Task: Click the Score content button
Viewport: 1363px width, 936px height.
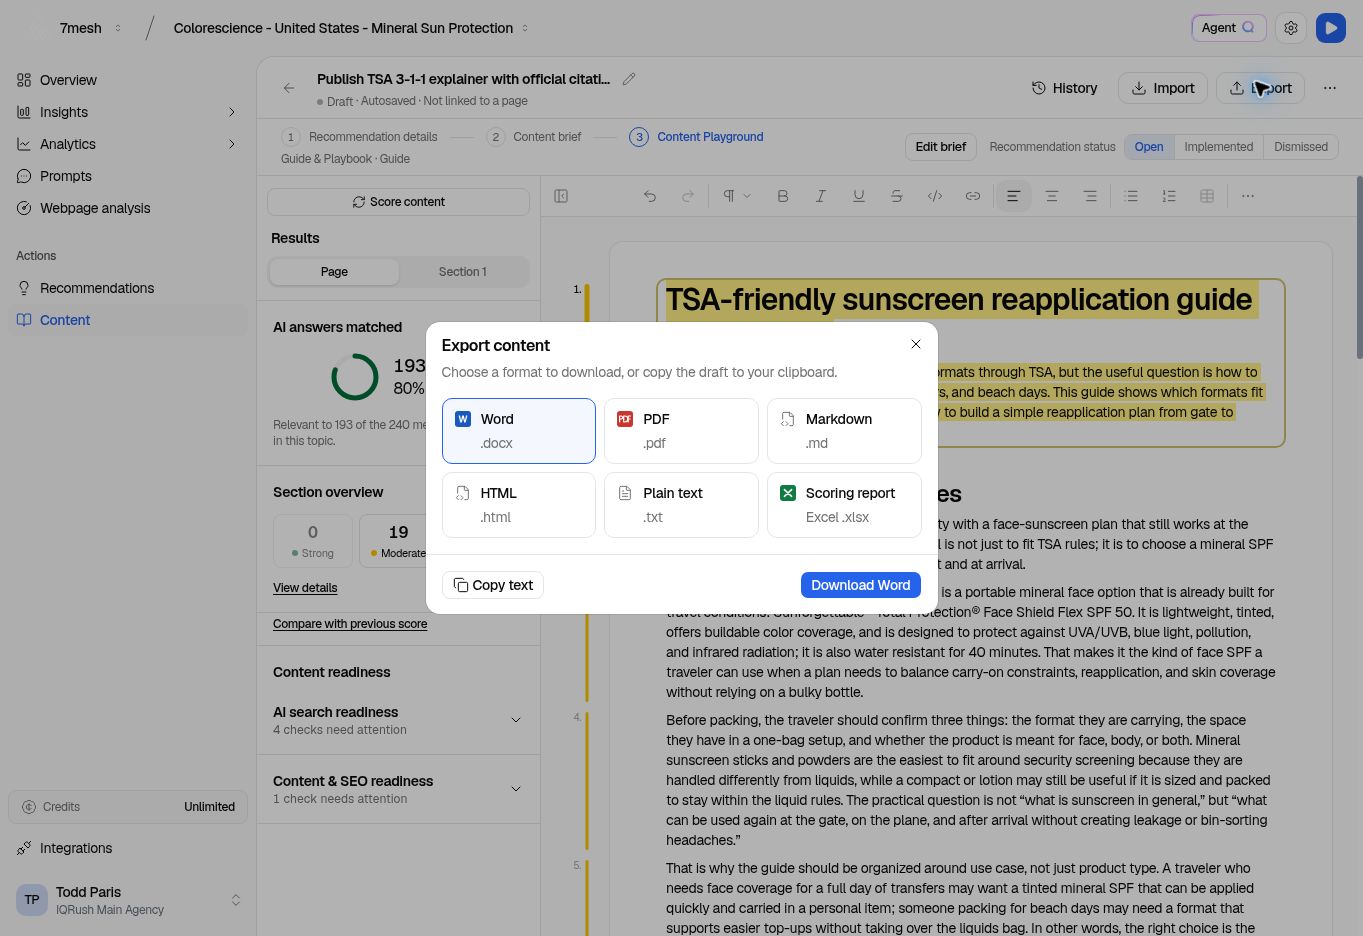Action: pos(398,202)
